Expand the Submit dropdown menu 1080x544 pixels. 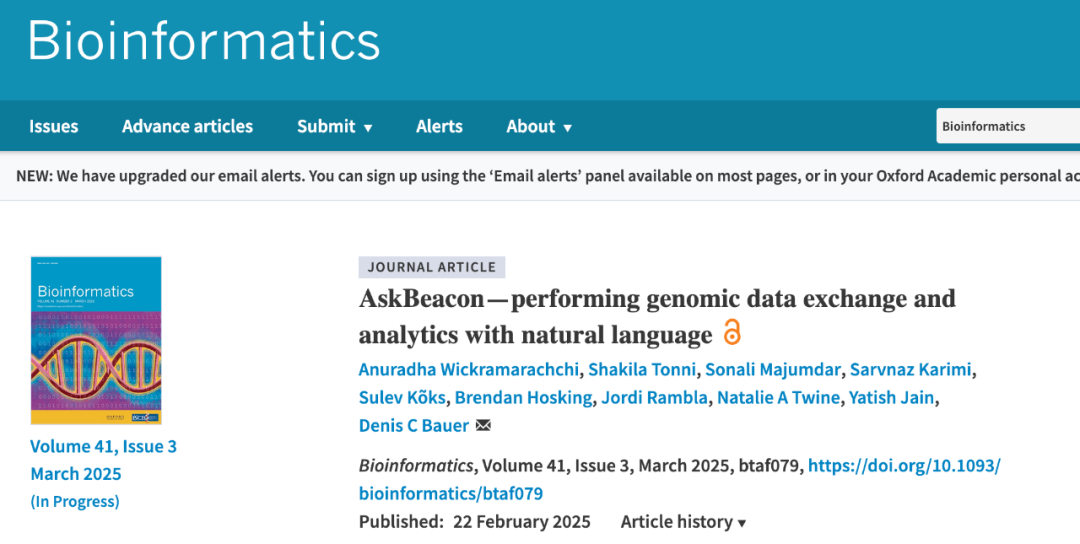click(335, 126)
